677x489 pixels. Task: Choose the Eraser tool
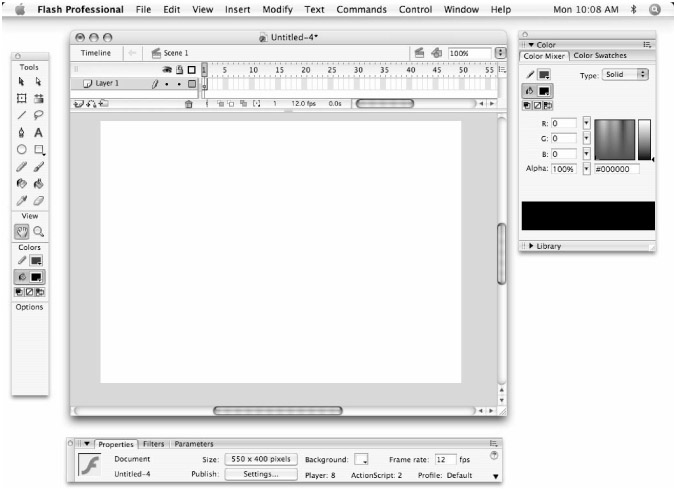tap(38, 200)
